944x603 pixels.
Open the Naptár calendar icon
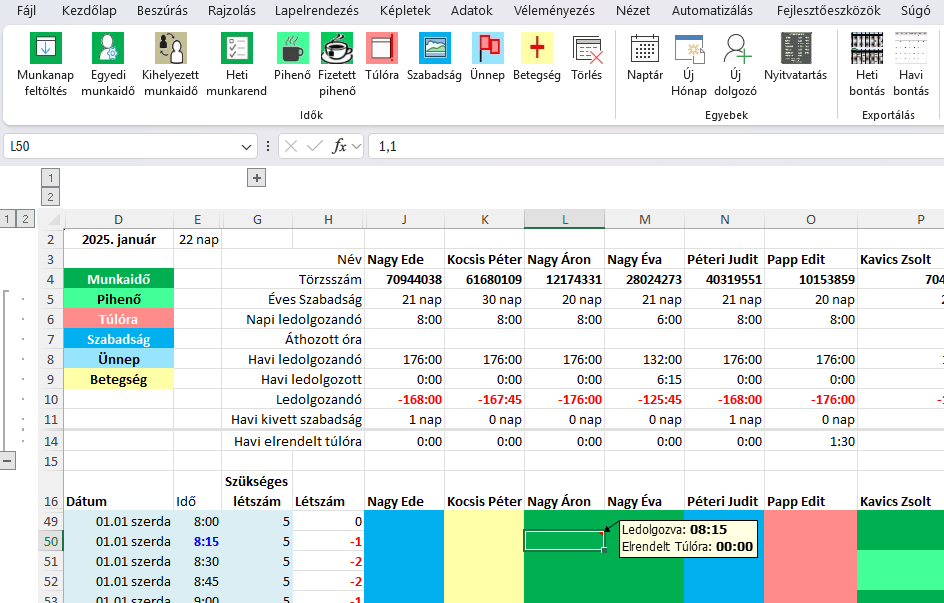coord(645,49)
